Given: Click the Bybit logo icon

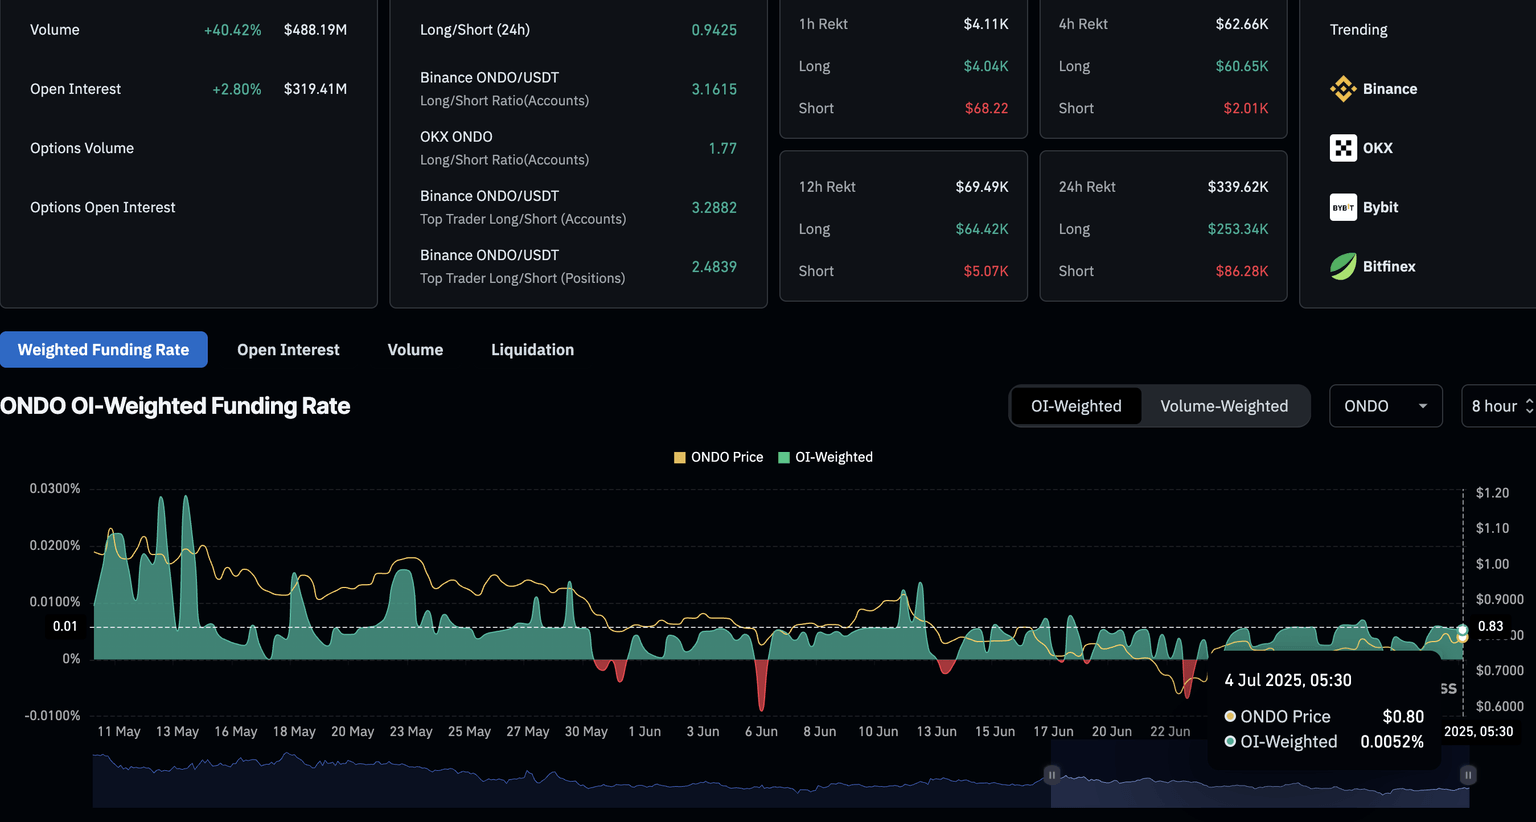Looking at the screenshot, I should point(1343,207).
